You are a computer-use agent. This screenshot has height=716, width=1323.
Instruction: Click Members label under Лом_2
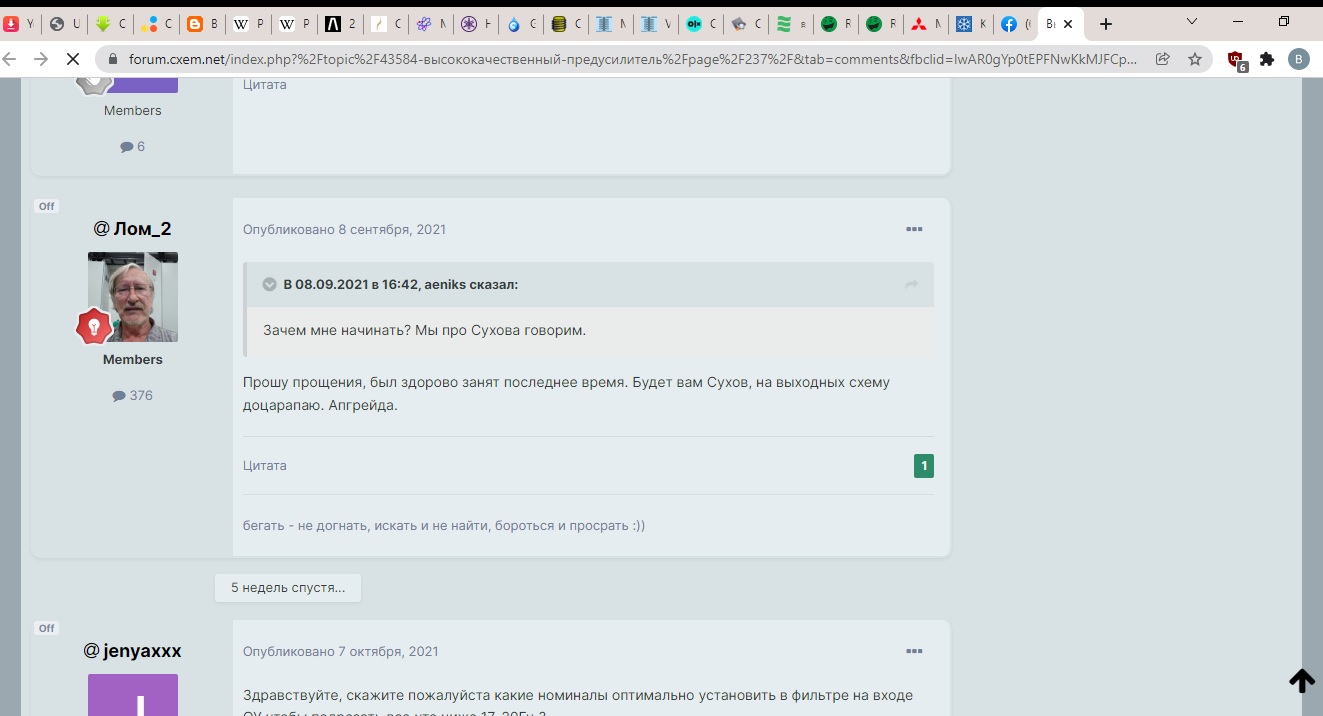point(133,359)
